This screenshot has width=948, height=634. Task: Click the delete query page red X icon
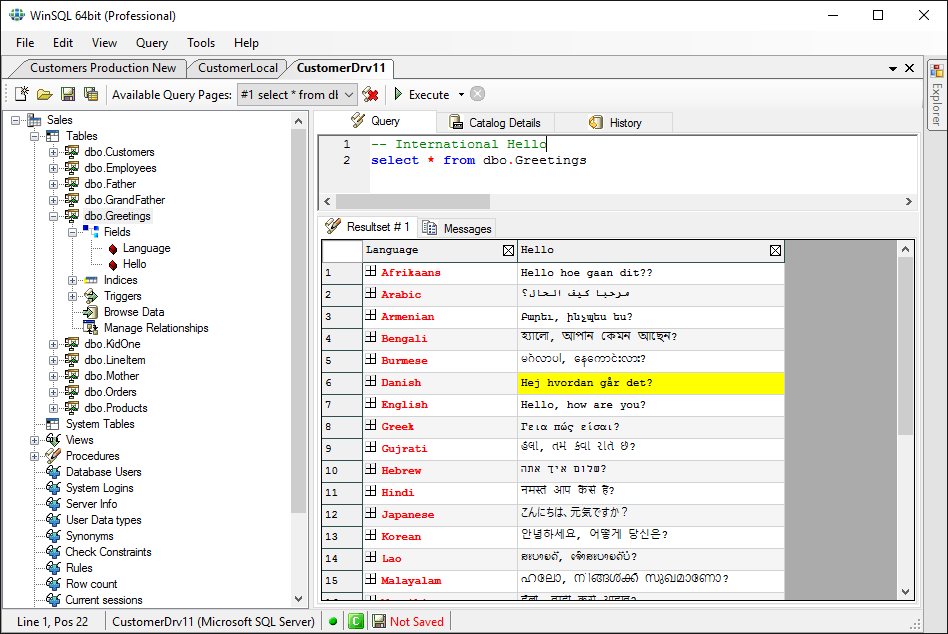click(370, 94)
